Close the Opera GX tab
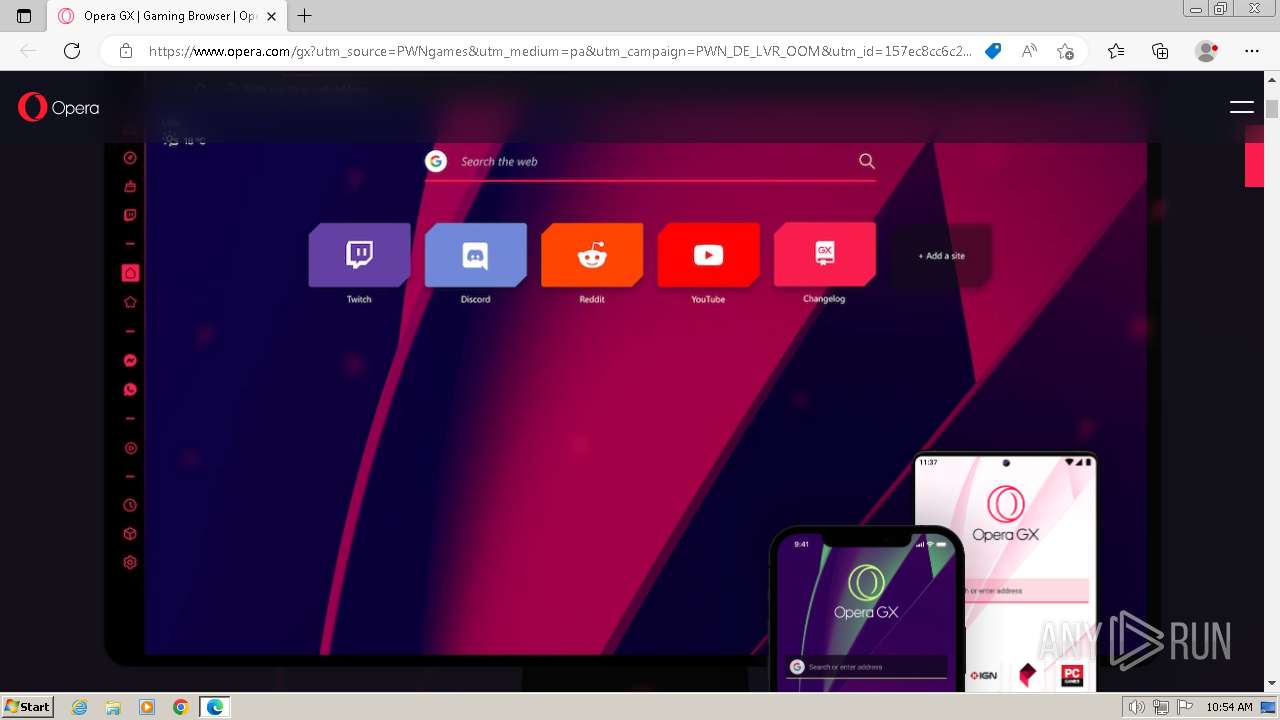The width and height of the screenshot is (1280, 720). pyautogui.click(x=271, y=16)
